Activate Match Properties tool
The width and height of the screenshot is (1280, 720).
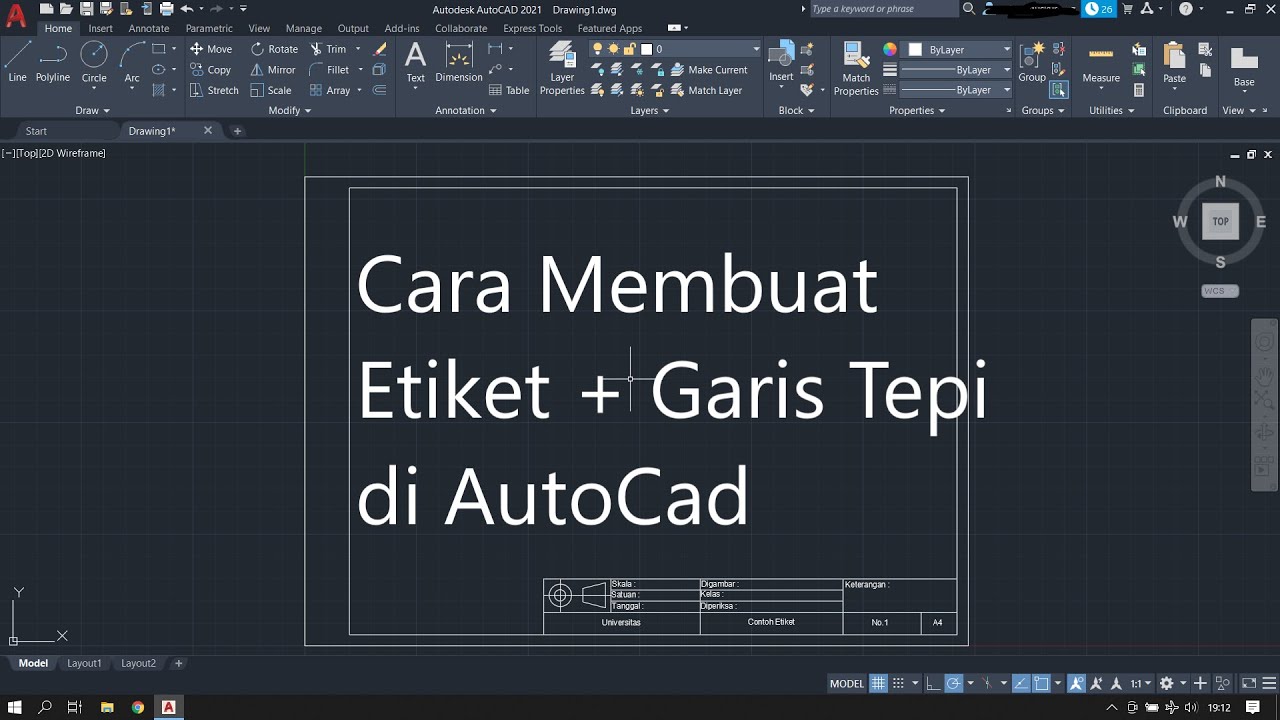tap(856, 68)
